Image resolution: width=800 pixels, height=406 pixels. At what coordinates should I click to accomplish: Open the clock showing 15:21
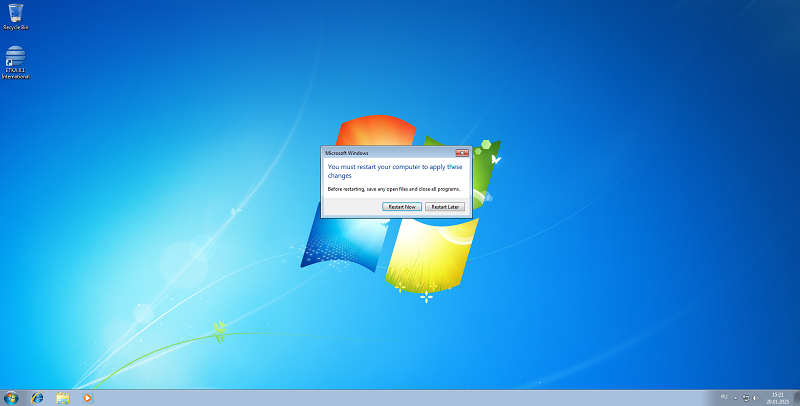pos(778,398)
